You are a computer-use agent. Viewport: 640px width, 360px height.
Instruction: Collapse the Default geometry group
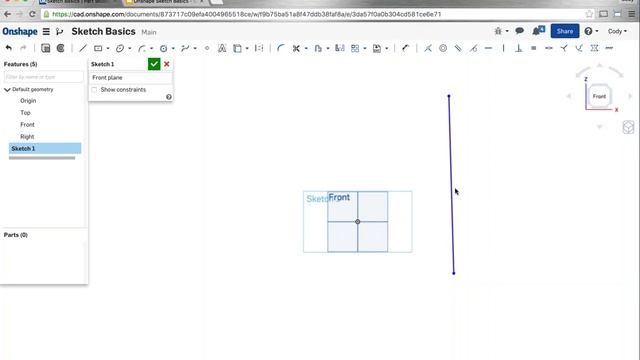(7, 89)
